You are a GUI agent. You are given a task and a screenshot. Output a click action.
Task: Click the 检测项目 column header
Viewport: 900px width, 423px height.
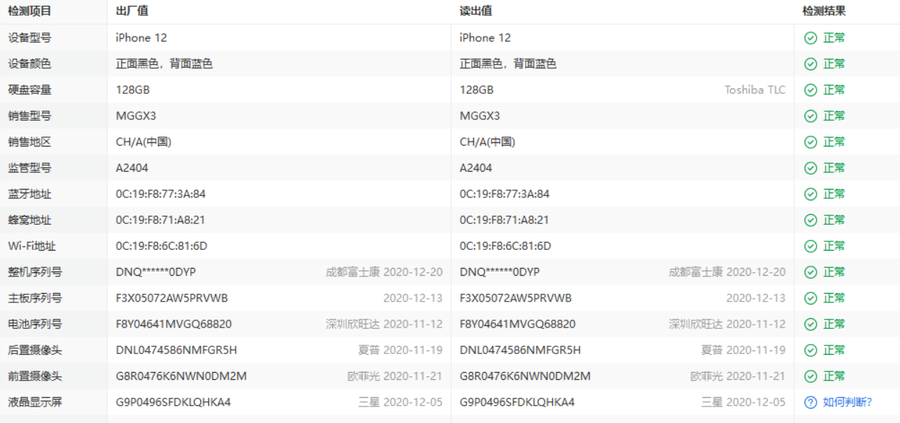point(29,11)
